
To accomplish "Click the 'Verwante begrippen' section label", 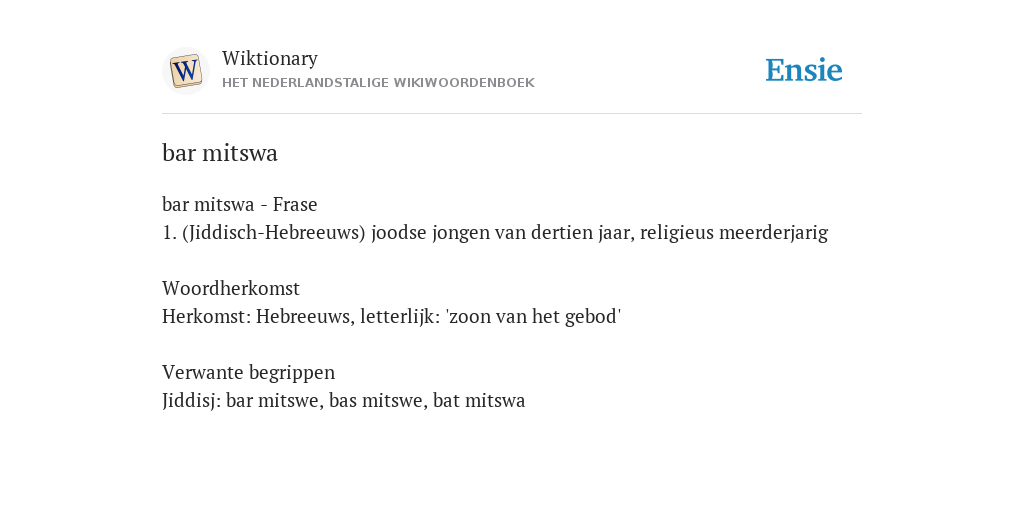I will tap(248, 372).
